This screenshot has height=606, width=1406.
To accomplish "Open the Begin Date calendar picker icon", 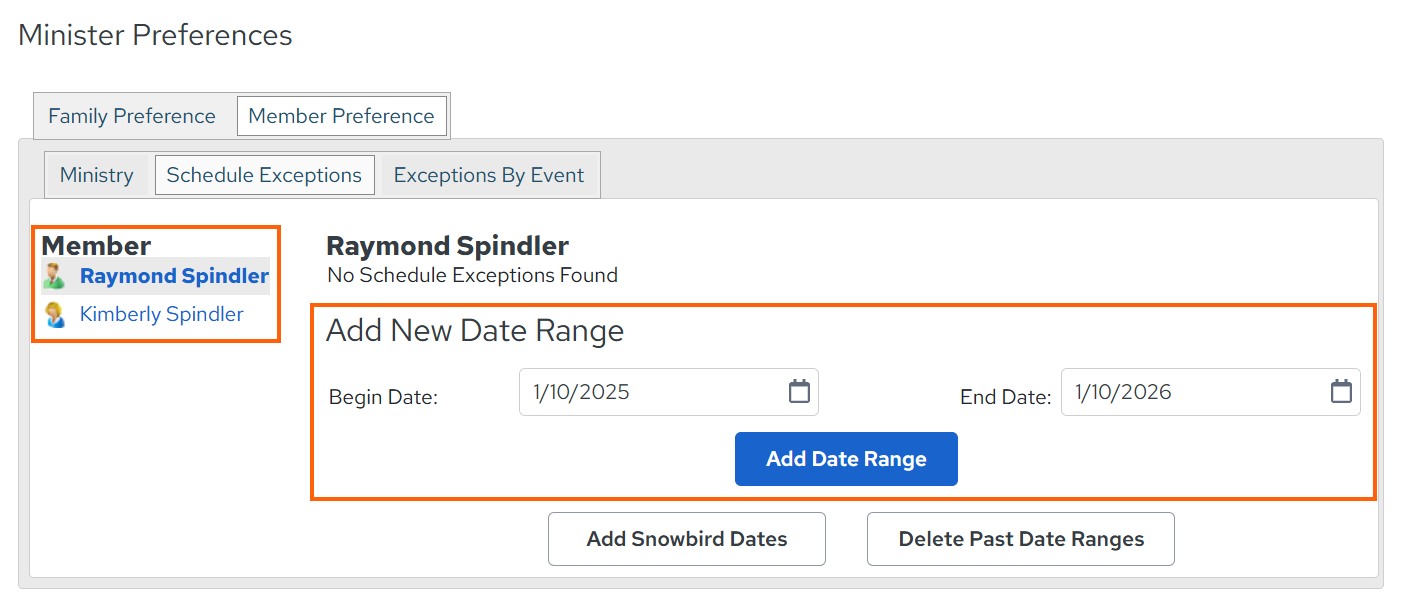I will pos(799,392).
